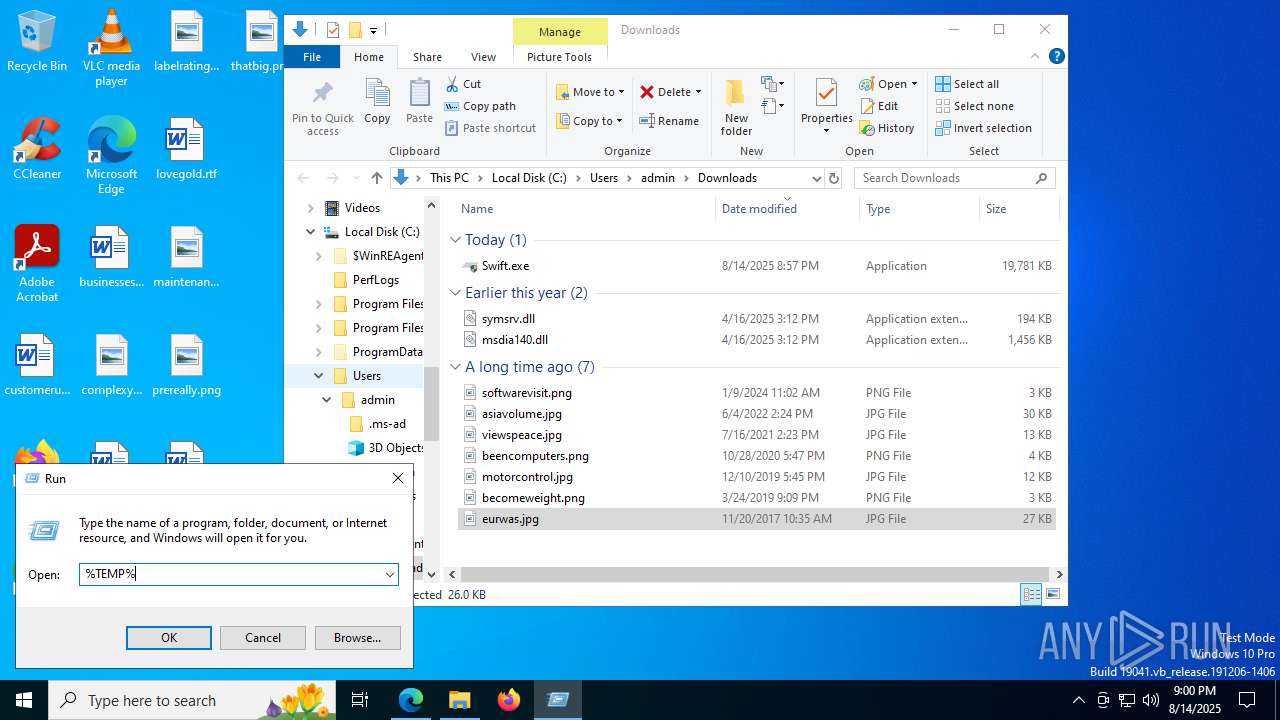The width and height of the screenshot is (1280, 720).
Task: Click Cancel in Run dialog
Action: coord(263,638)
